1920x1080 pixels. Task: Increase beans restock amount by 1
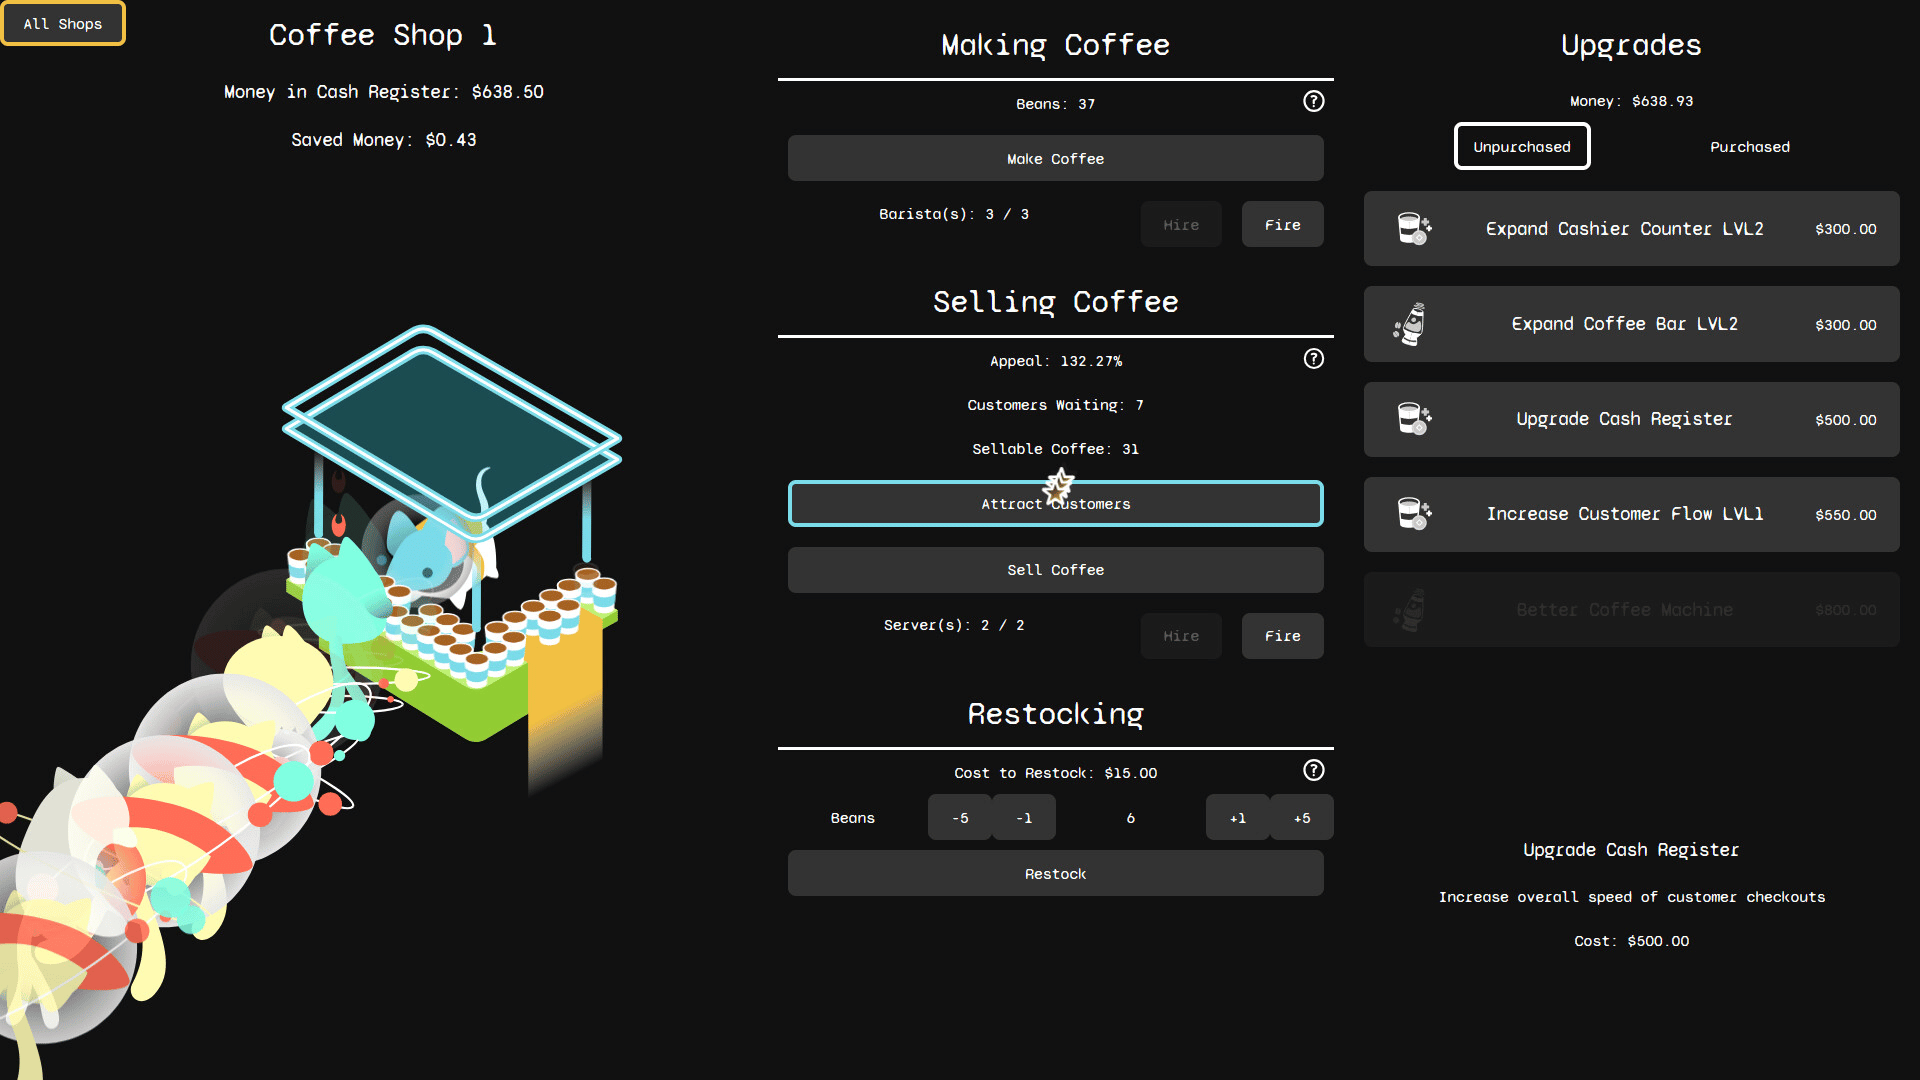[1238, 818]
